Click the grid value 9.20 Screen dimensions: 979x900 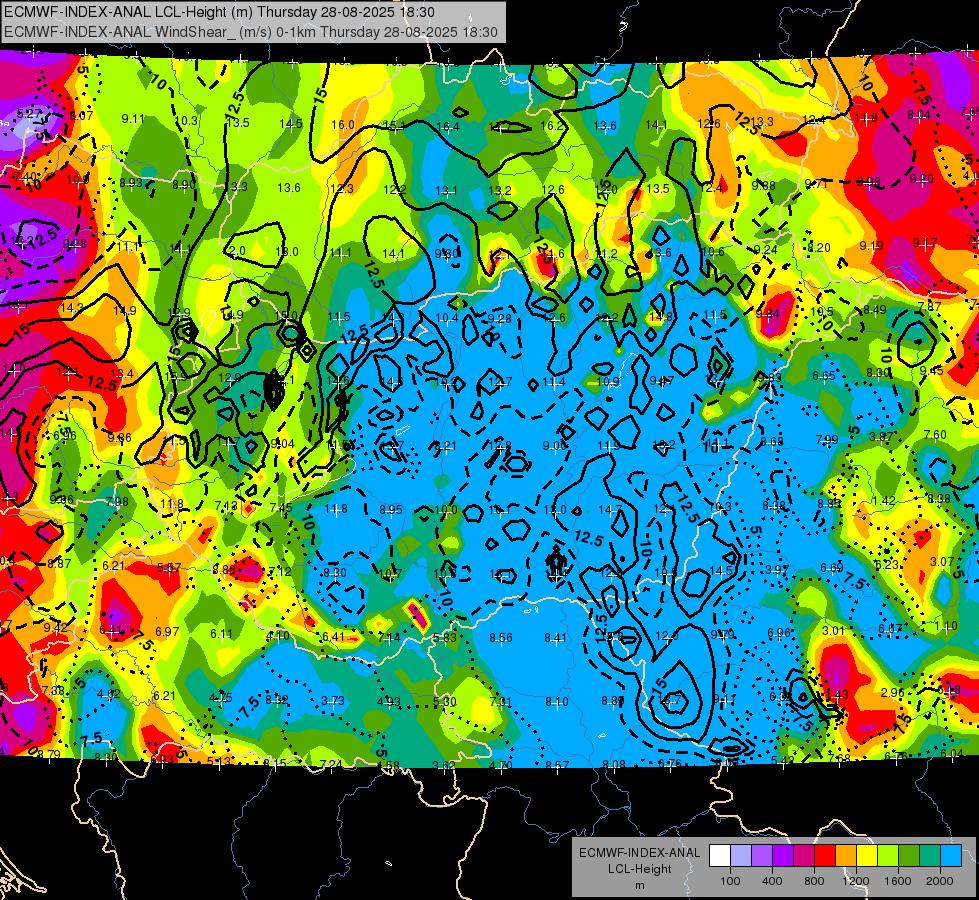921,179
